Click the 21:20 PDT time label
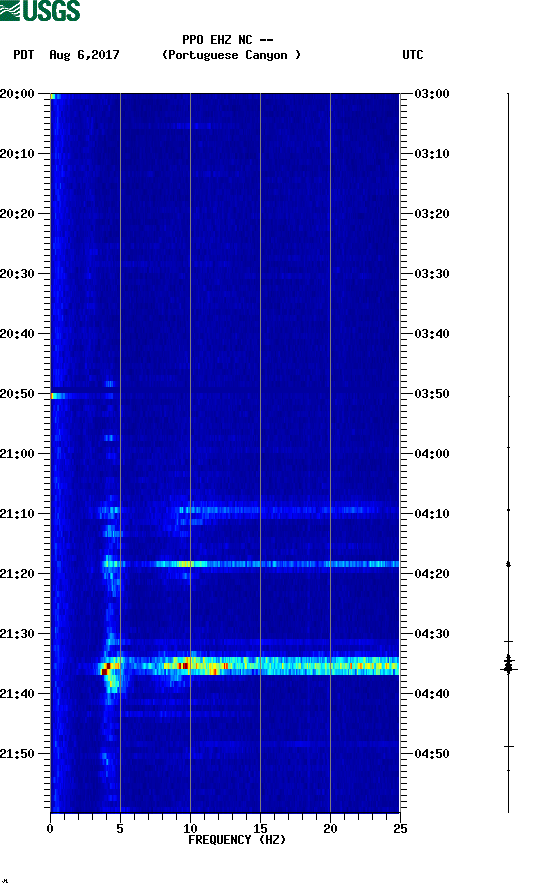The height and width of the screenshot is (892, 552). coord(17,574)
